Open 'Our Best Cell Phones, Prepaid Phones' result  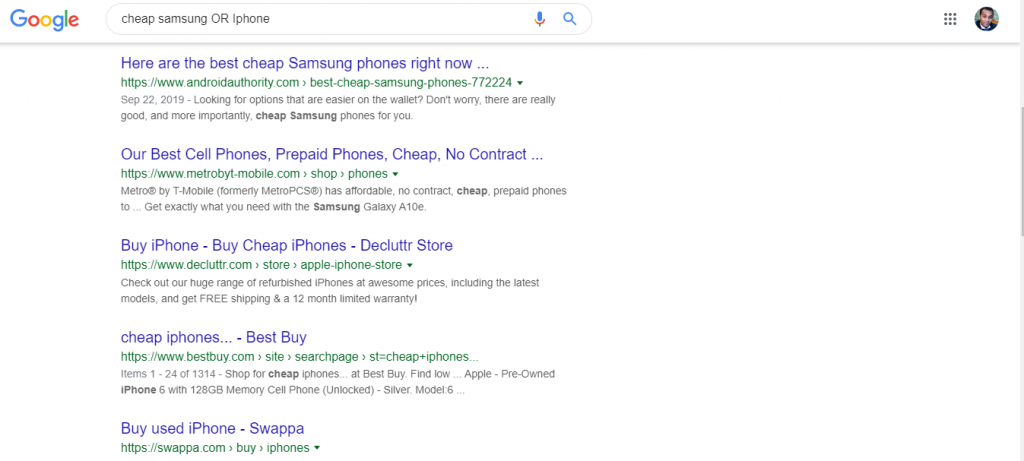(x=332, y=155)
